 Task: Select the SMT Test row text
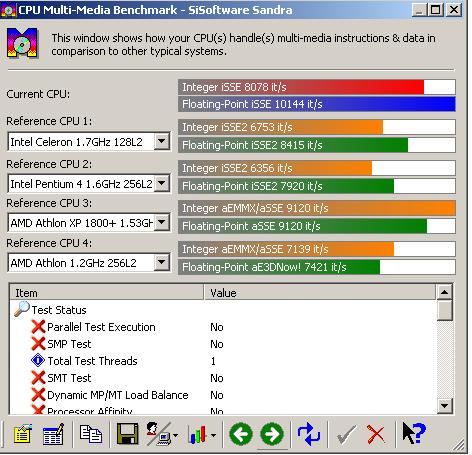coord(69,378)
